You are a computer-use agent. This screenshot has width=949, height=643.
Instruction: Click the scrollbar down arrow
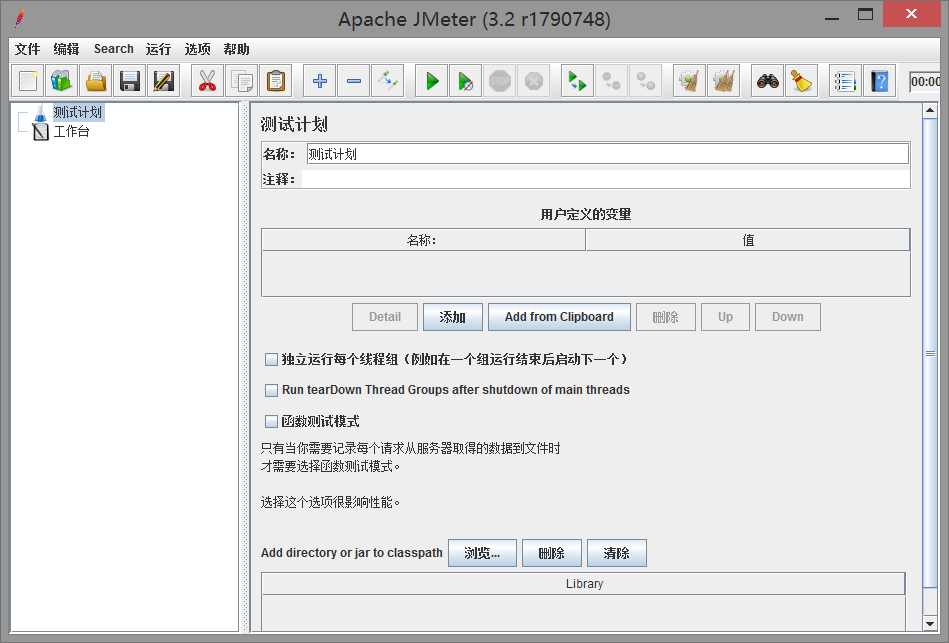[x=930, y=624]
